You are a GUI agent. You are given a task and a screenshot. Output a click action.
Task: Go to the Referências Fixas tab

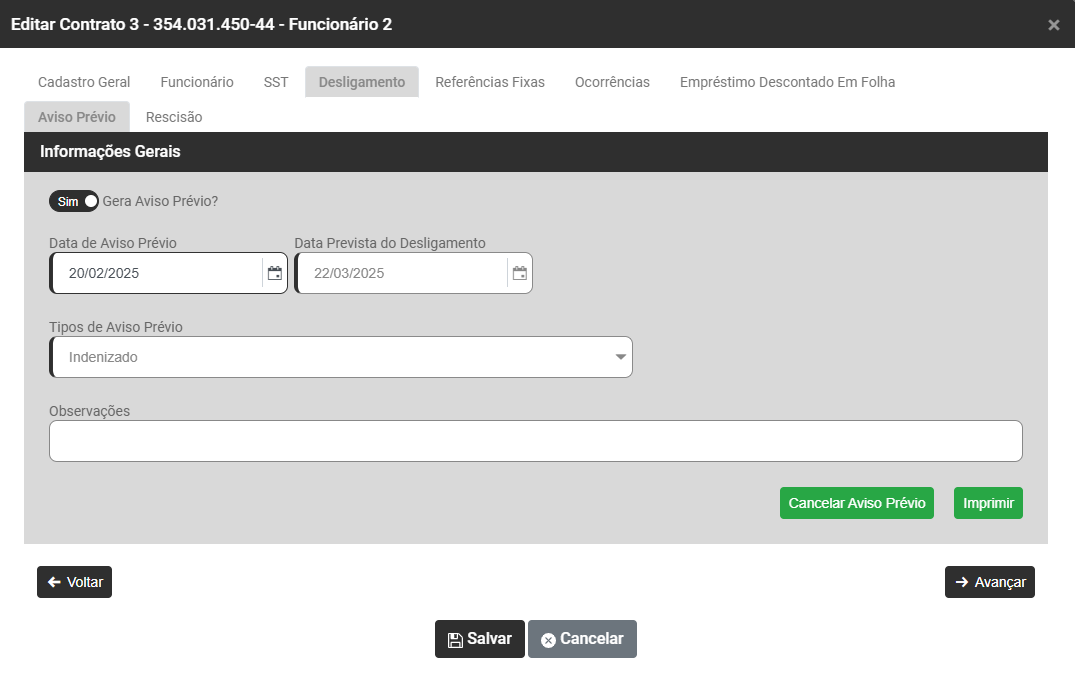point(490,82)
